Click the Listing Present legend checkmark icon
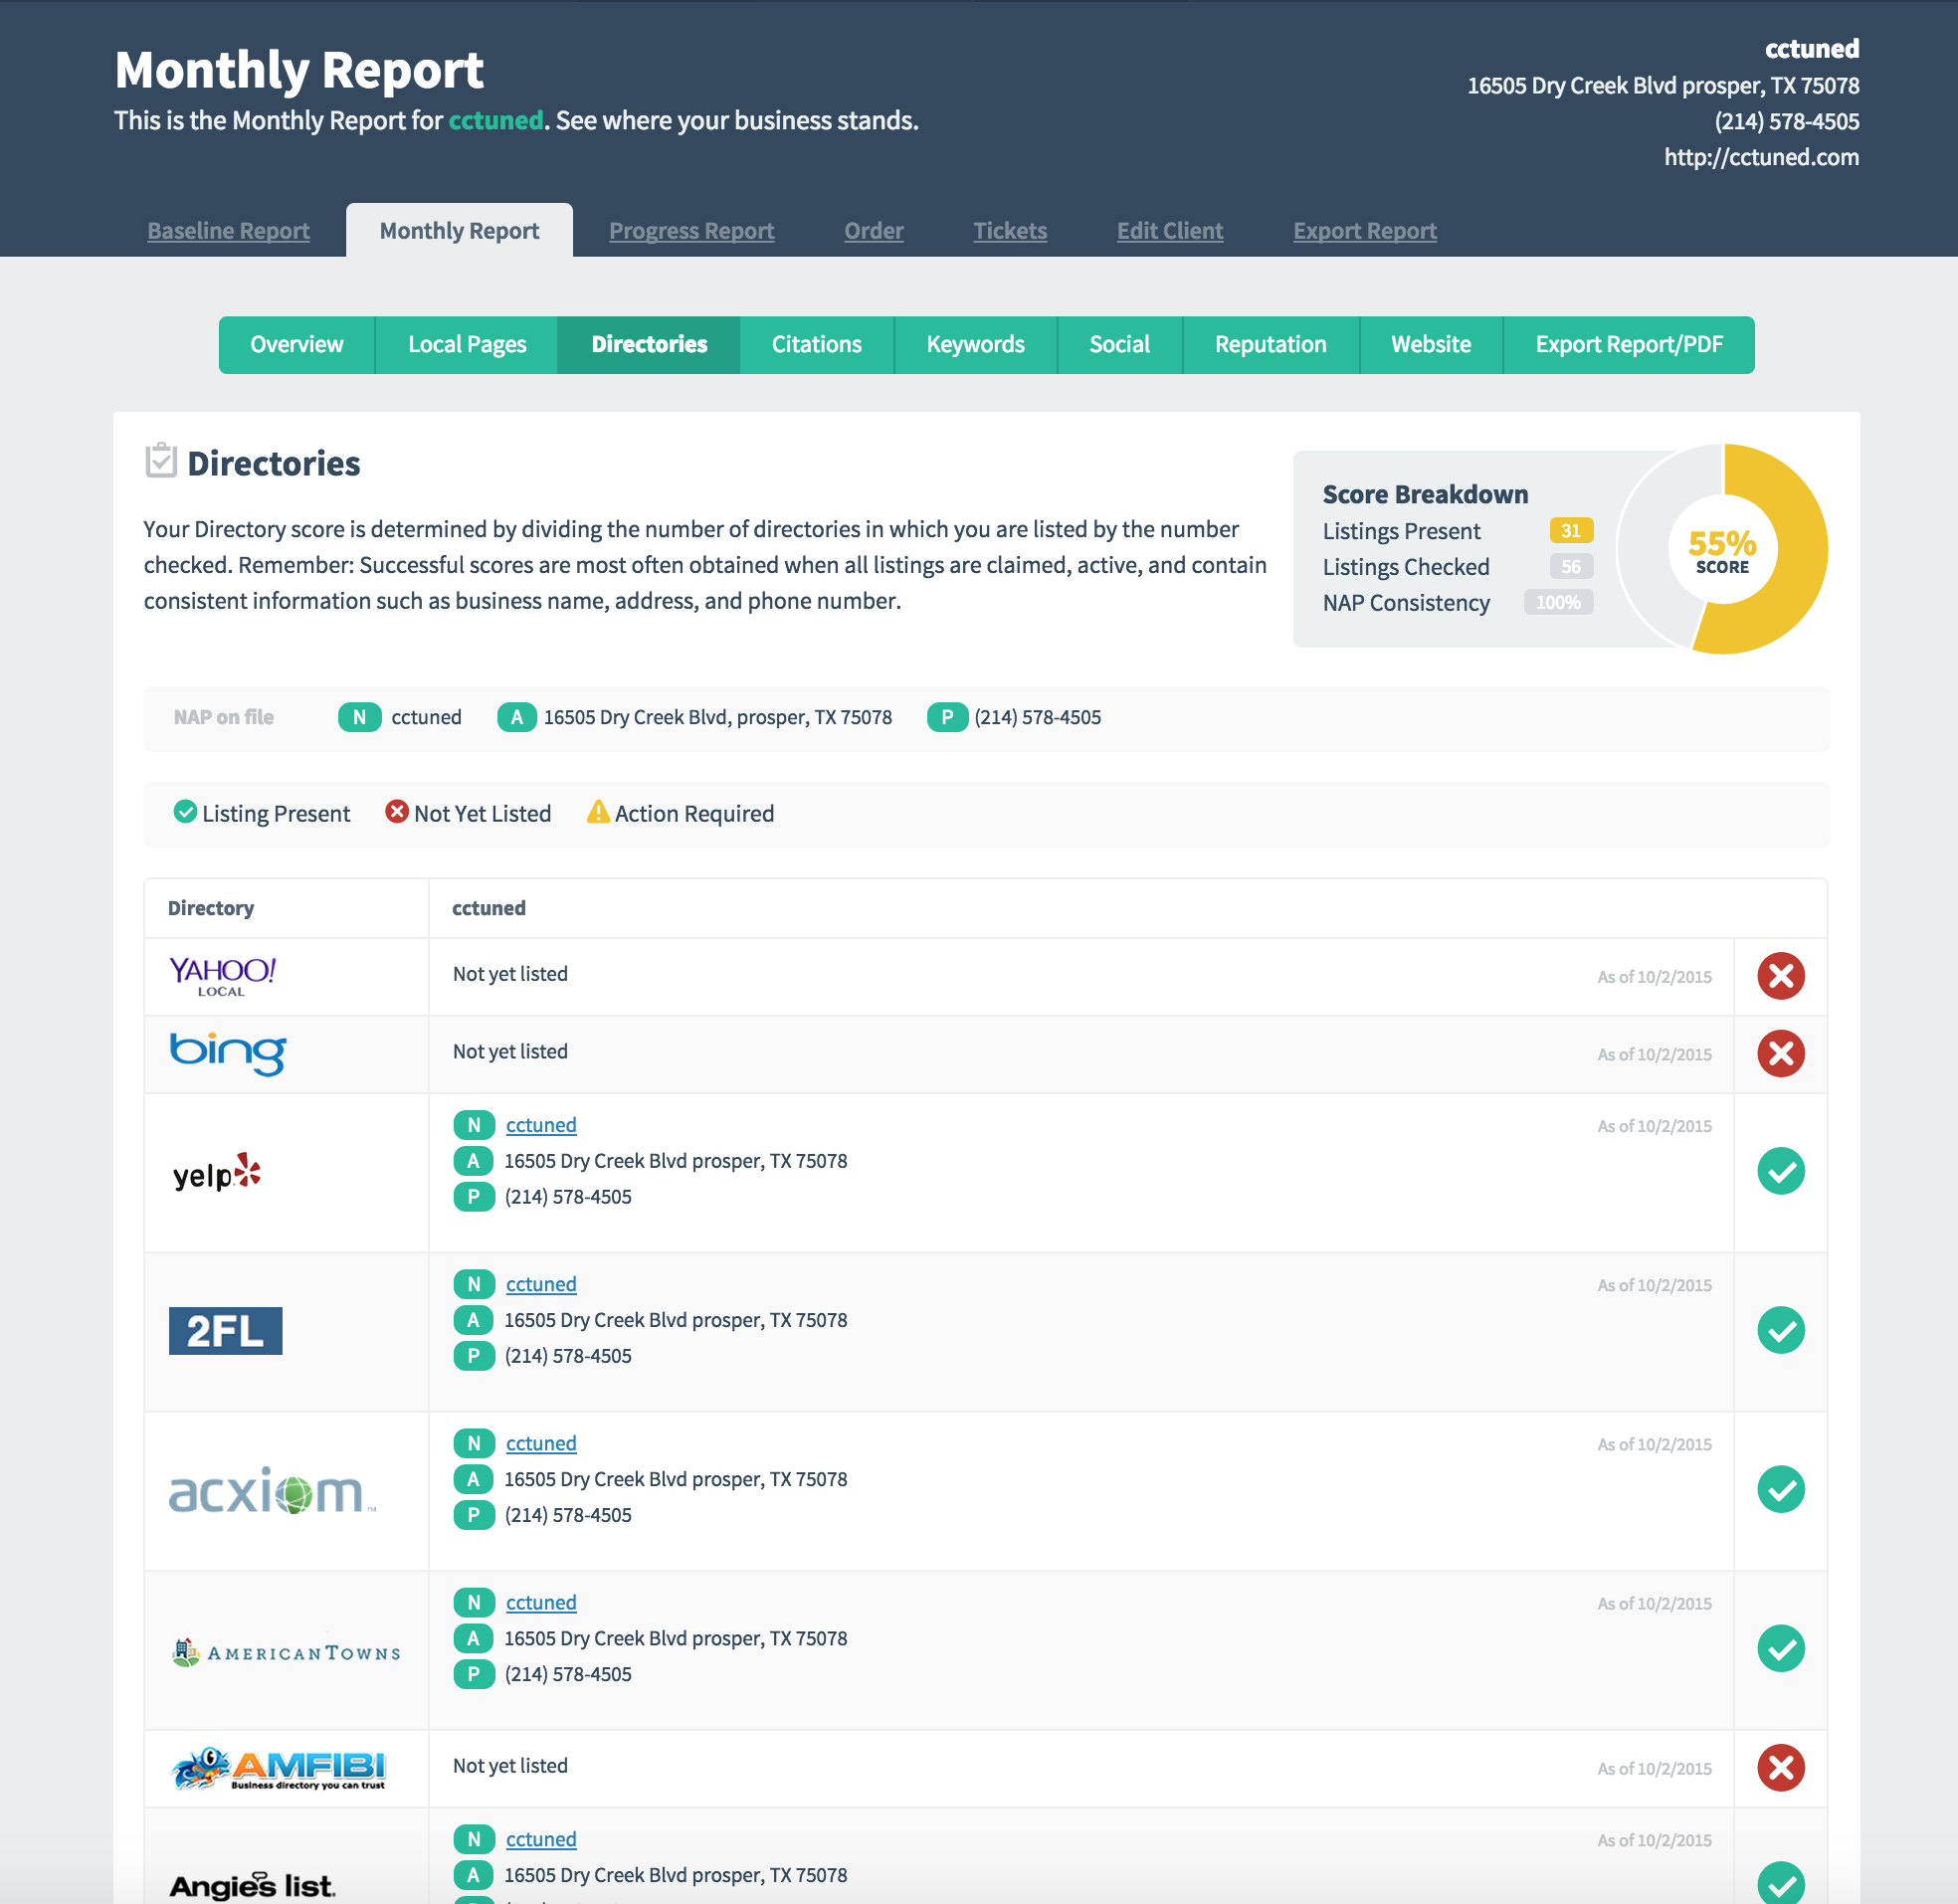 [x=185, y=812]
